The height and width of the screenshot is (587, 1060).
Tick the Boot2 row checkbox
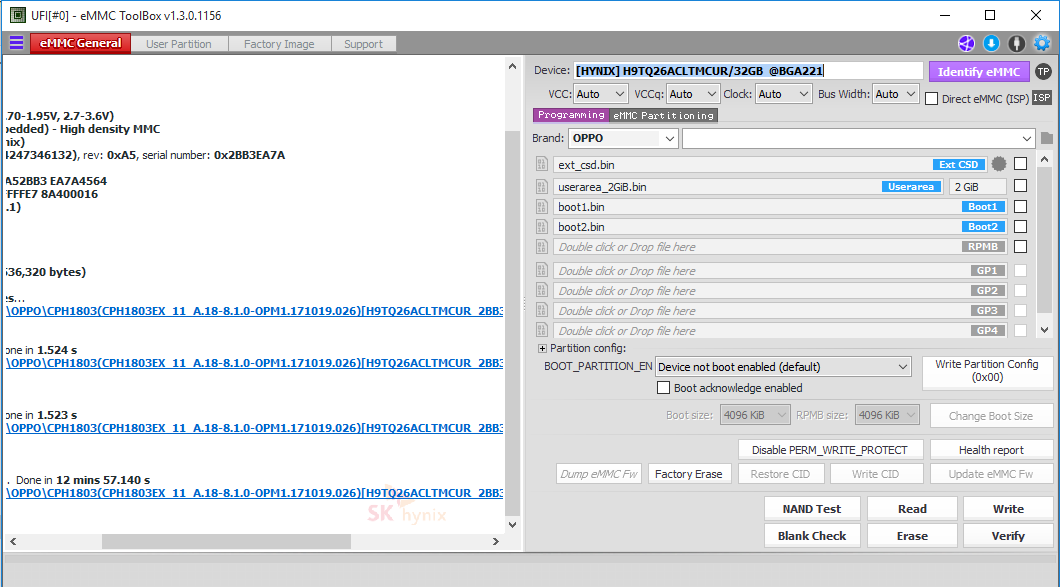click(x=1021, y=226)
